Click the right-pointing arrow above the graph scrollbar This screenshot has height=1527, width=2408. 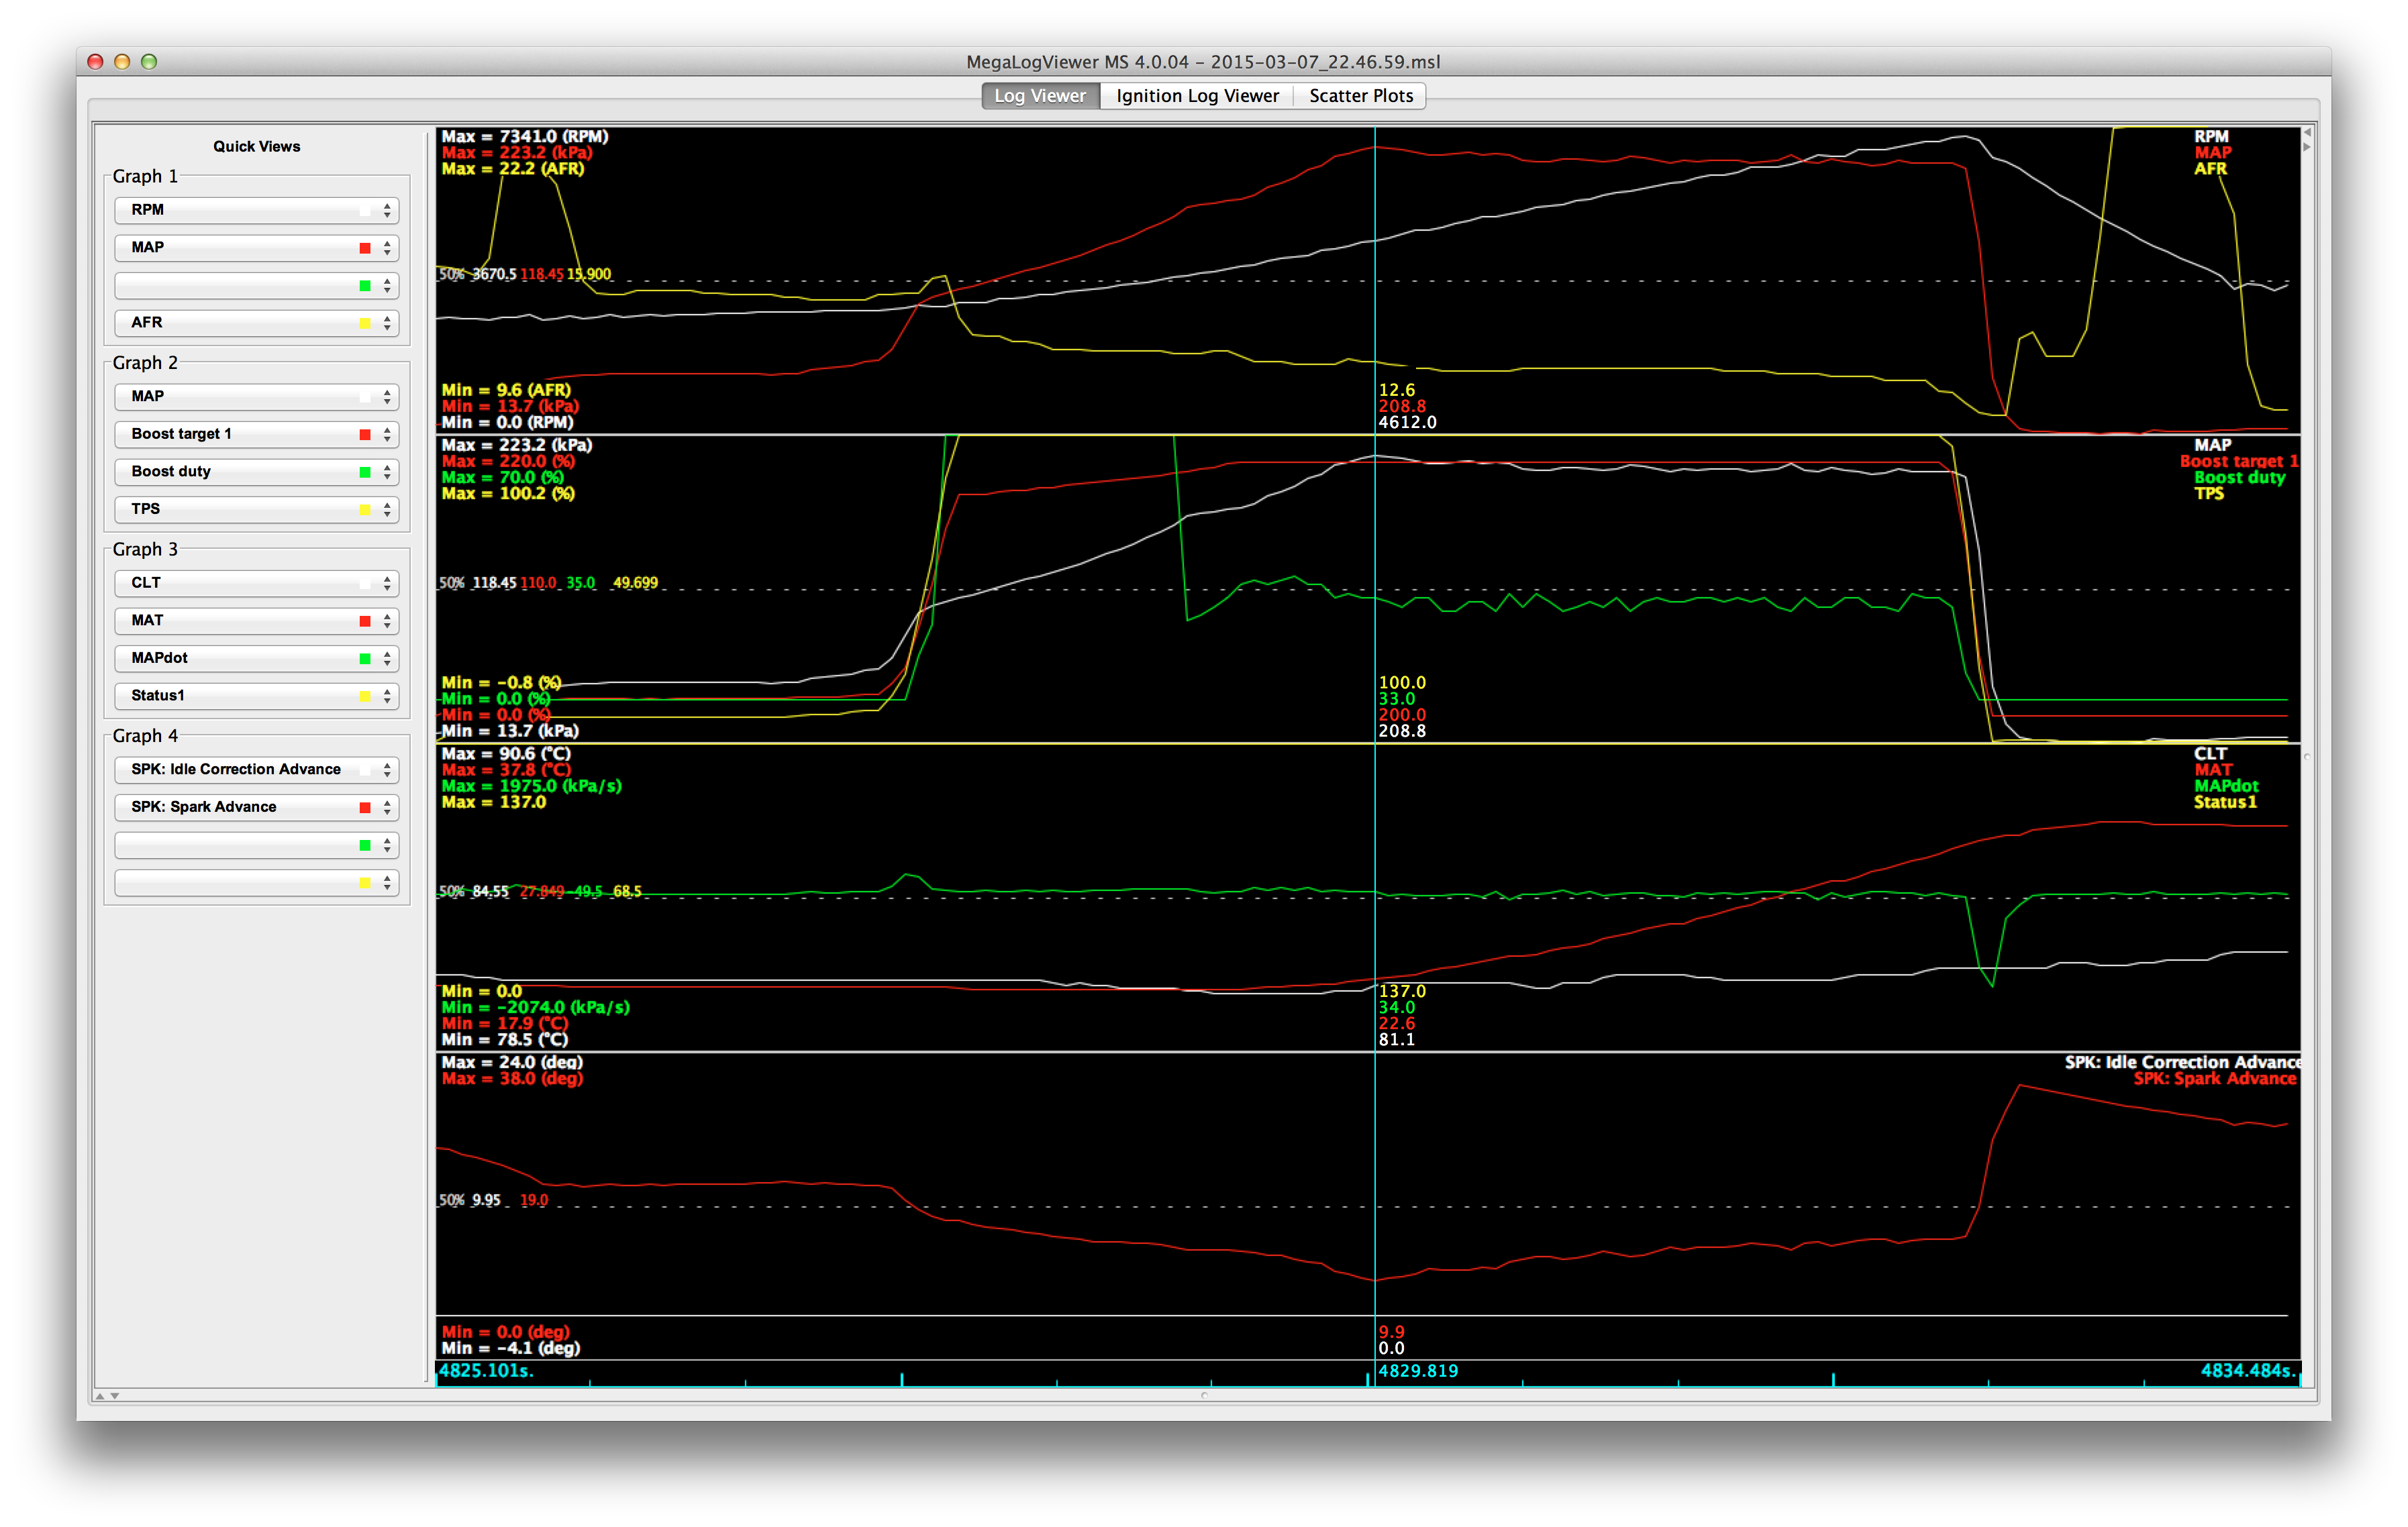point(2307,147)
